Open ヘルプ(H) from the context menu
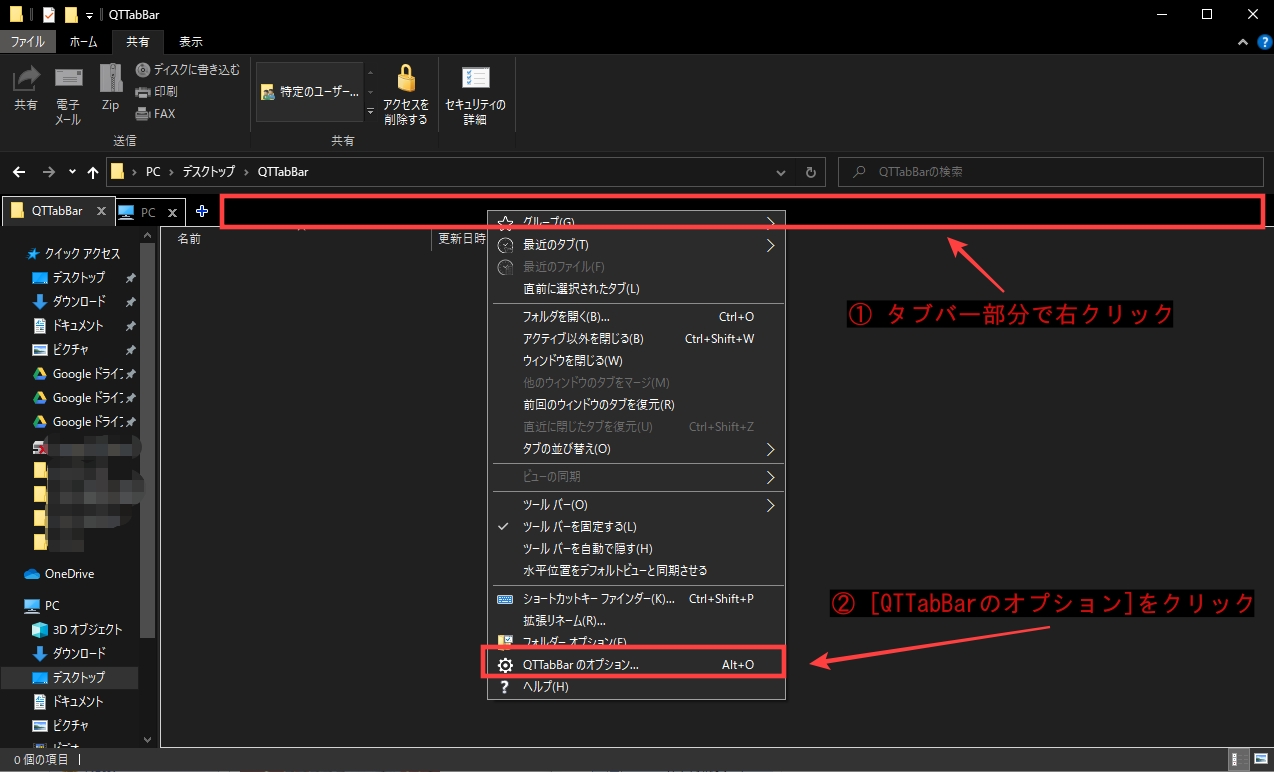1274x772 pixels. point(636,687)
